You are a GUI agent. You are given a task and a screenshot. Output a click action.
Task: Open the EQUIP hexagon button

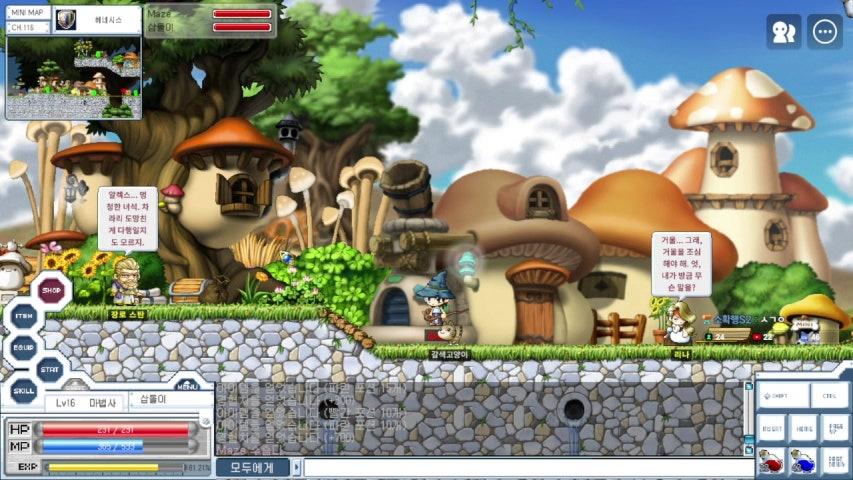coord(23,347)
